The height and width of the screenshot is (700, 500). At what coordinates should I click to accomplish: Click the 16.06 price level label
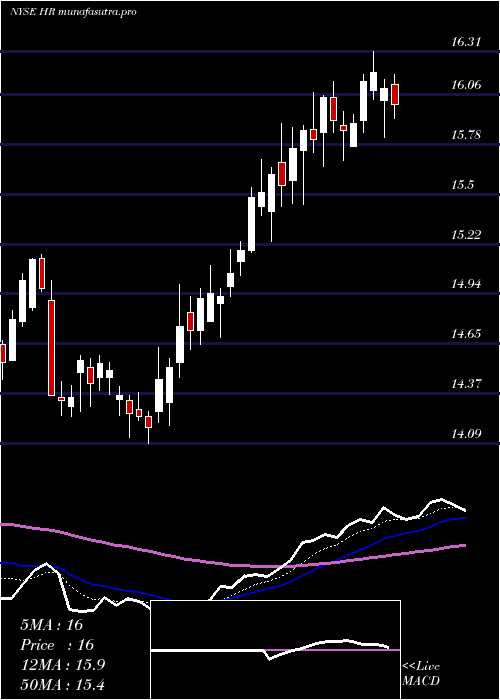point(466,85)
